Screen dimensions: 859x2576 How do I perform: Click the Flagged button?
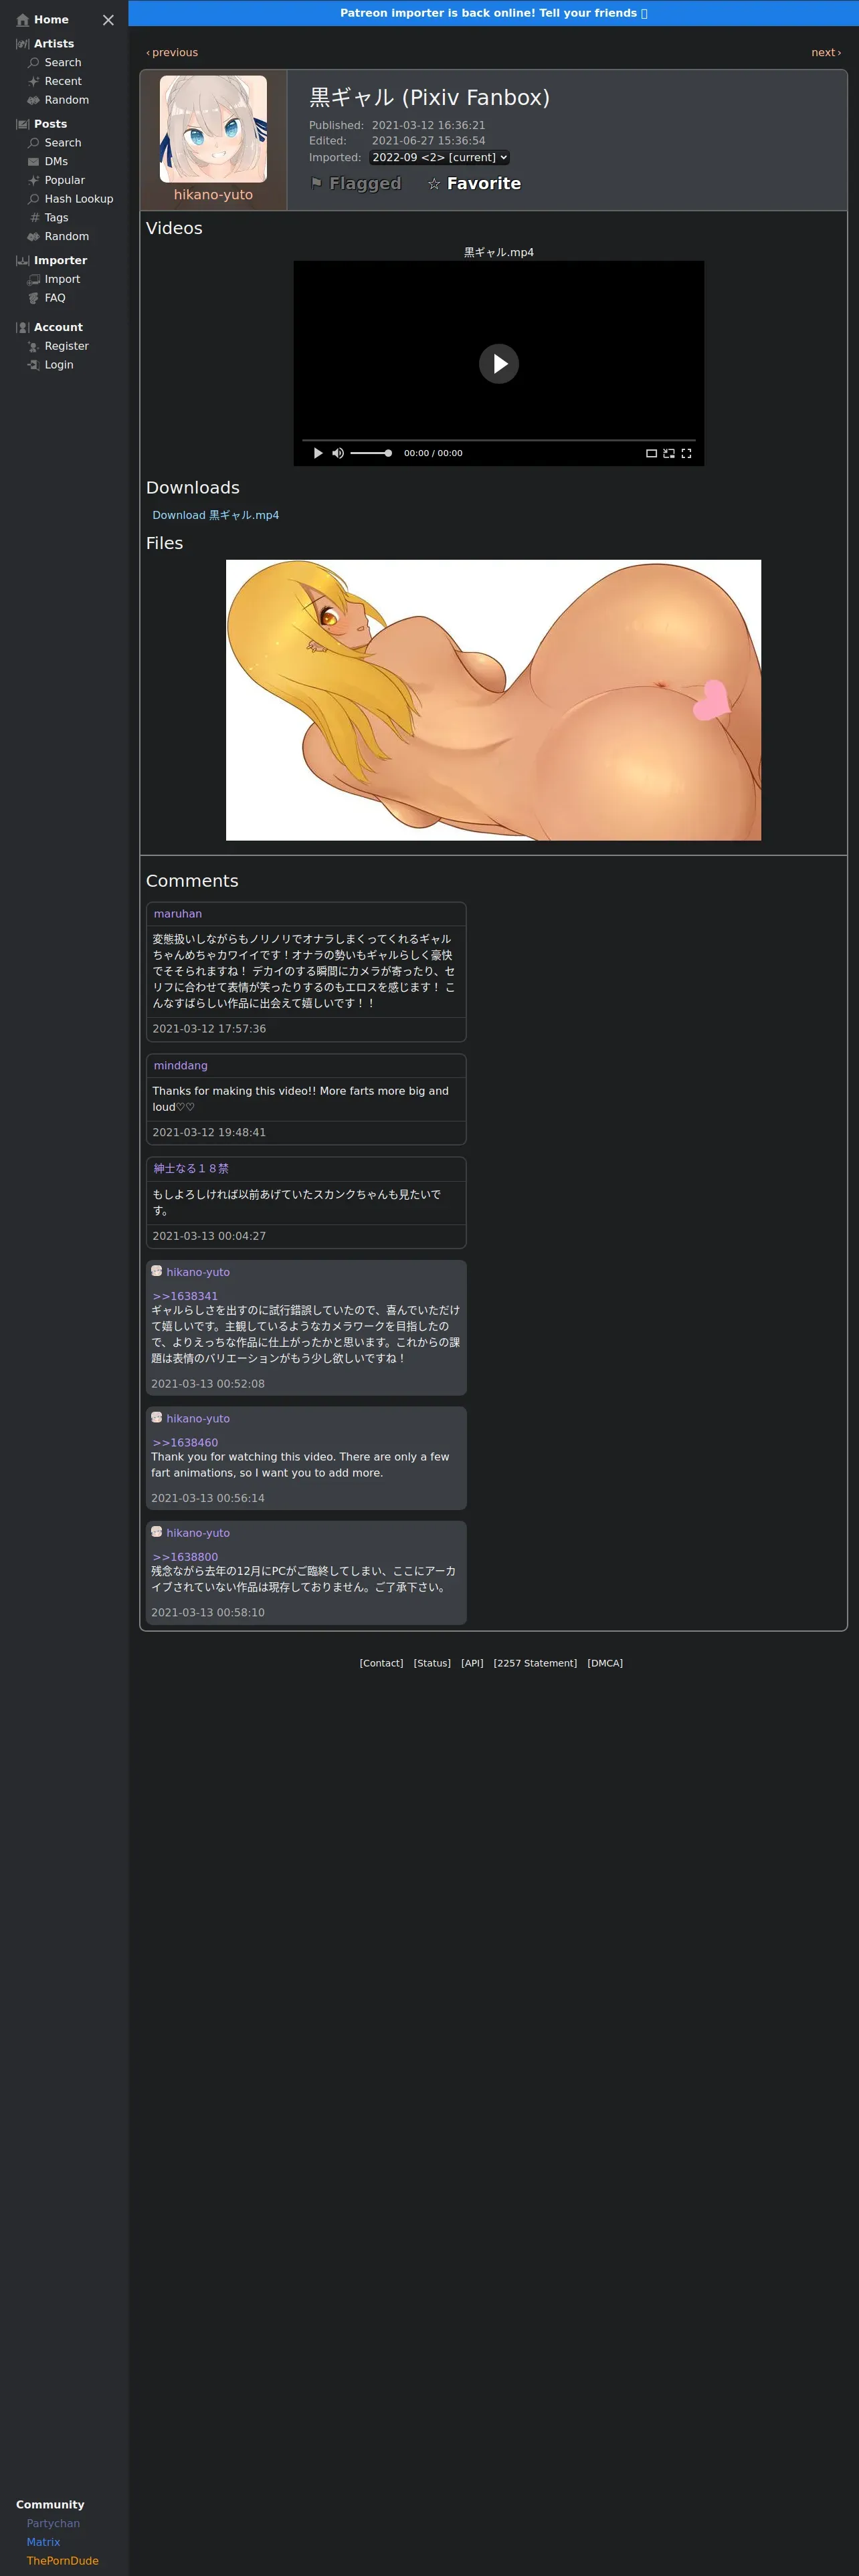coord(356,184)
